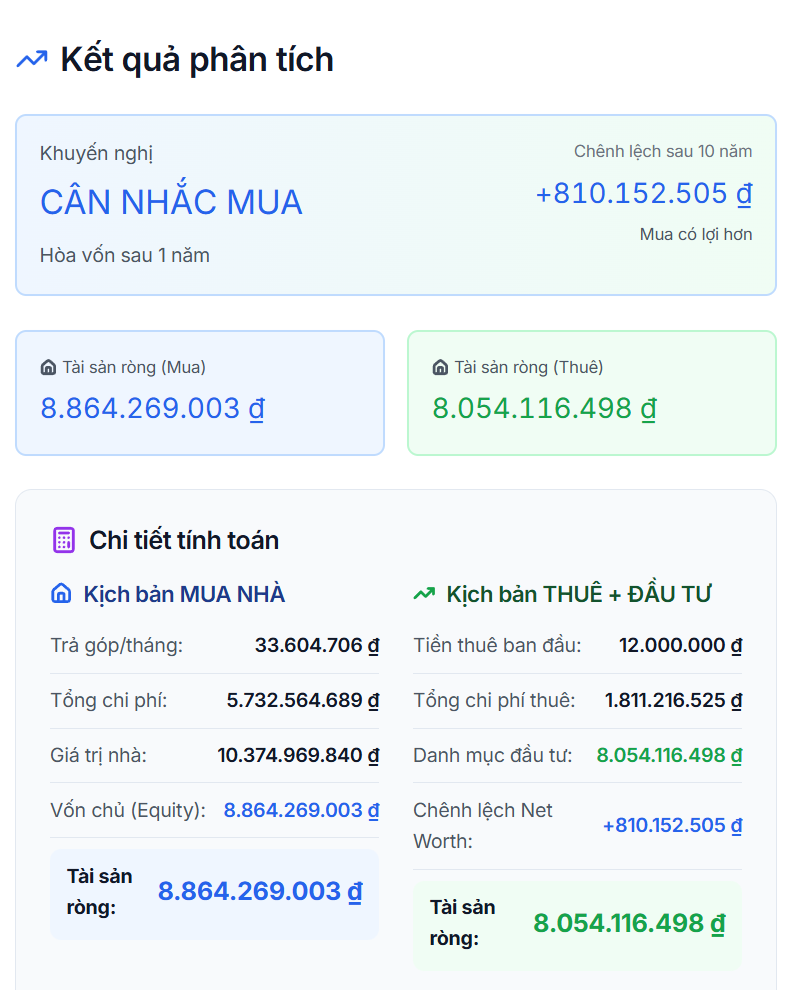The image size is (798, 990).
Task: Click the Chi tiết tính toán heading
Action: click(x=184, y=540)
